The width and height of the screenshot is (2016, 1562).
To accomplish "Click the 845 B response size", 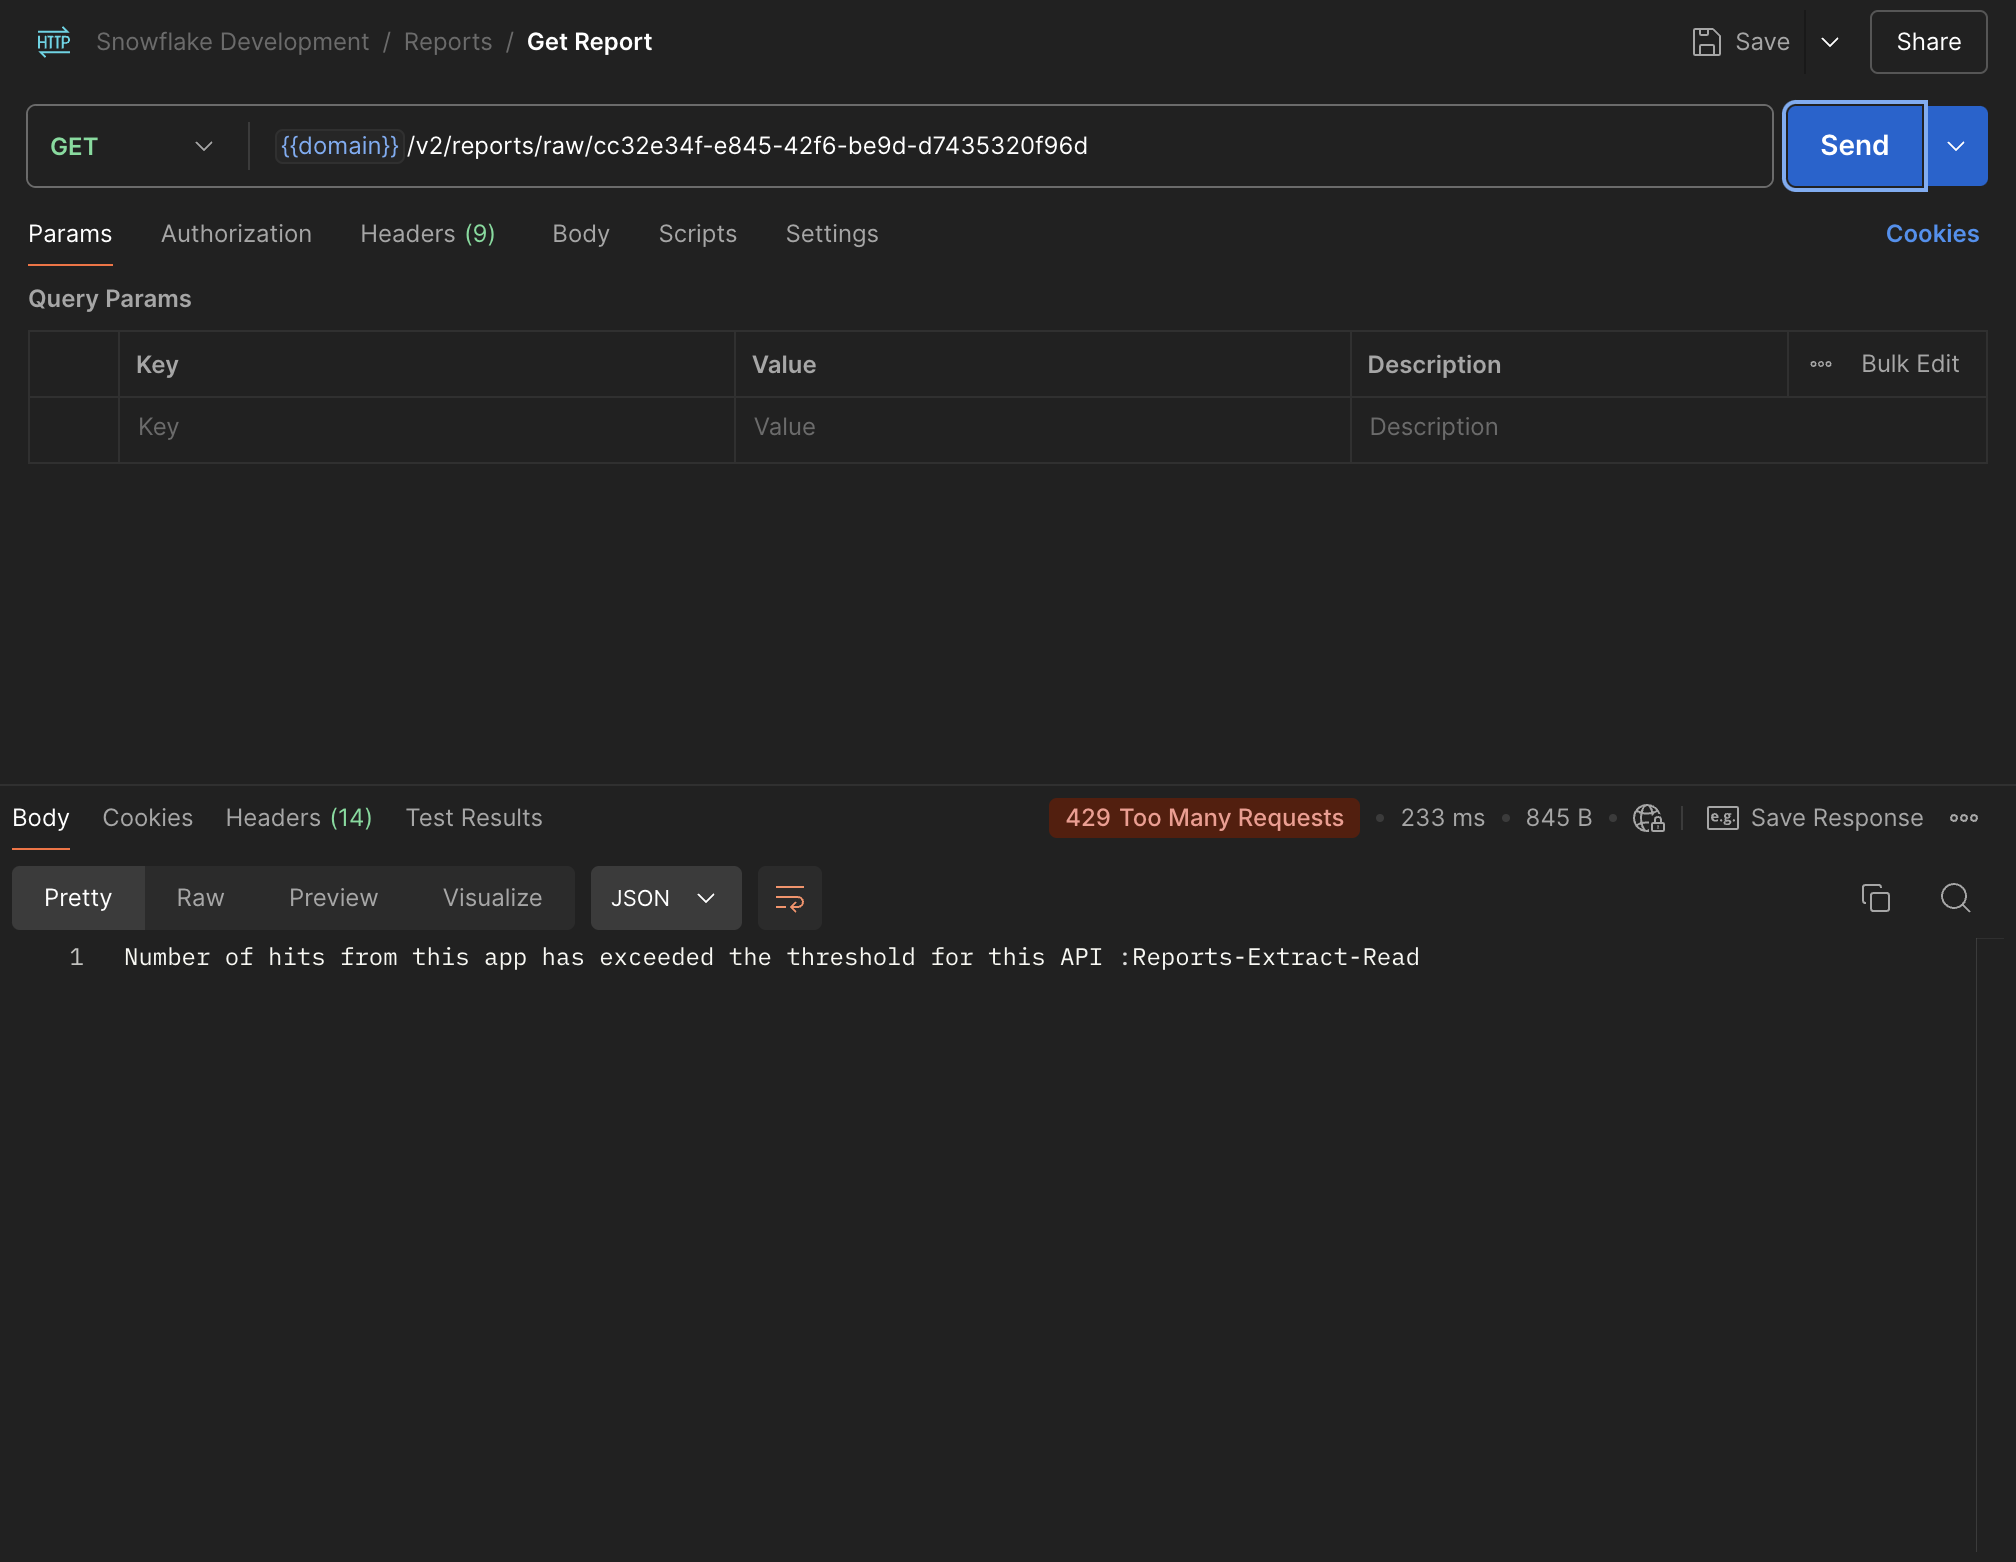I will (x=1559, y=818).
